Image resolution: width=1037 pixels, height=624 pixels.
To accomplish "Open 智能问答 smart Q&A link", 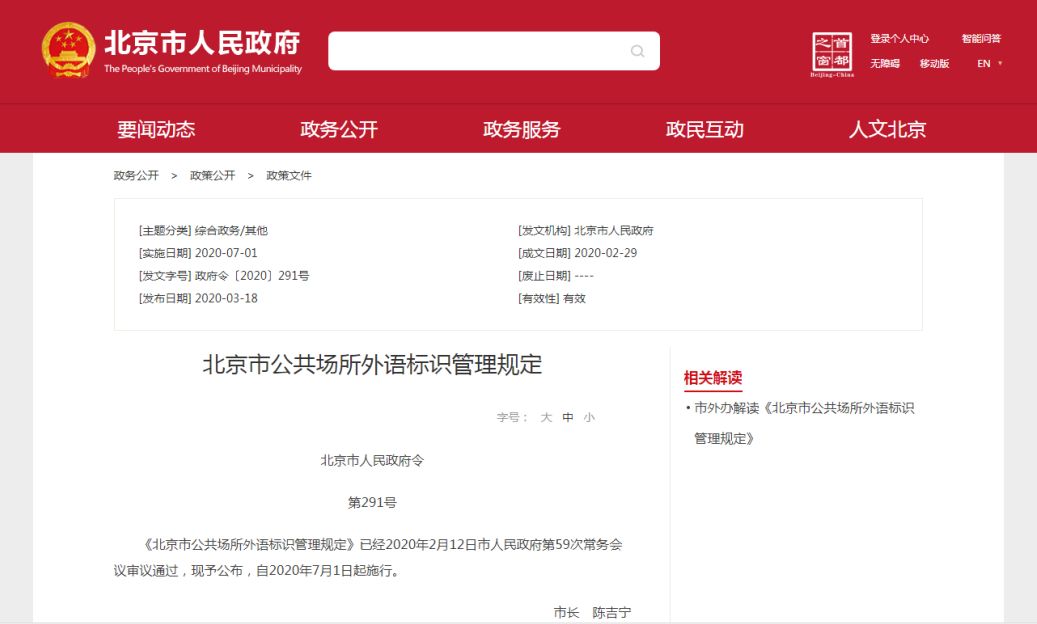I will [981, 39].
